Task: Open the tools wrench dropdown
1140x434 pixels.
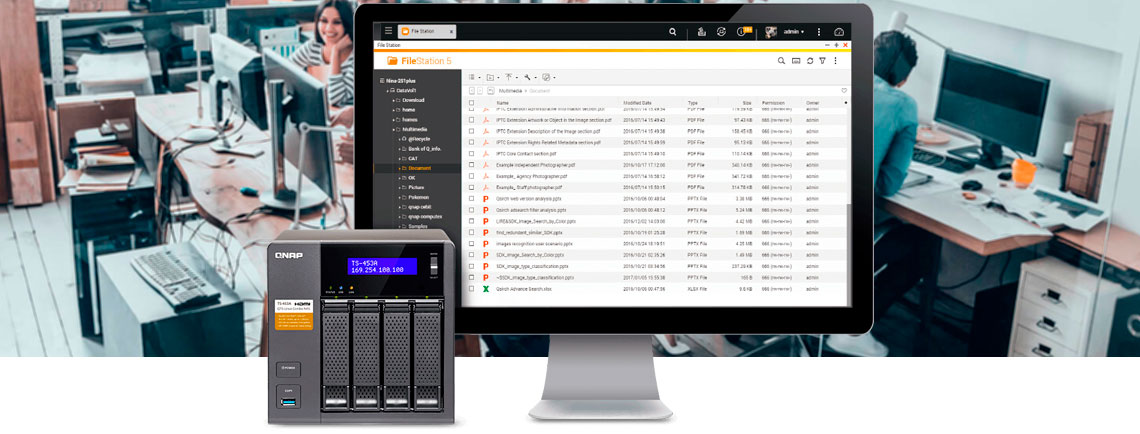Action: 528,77
